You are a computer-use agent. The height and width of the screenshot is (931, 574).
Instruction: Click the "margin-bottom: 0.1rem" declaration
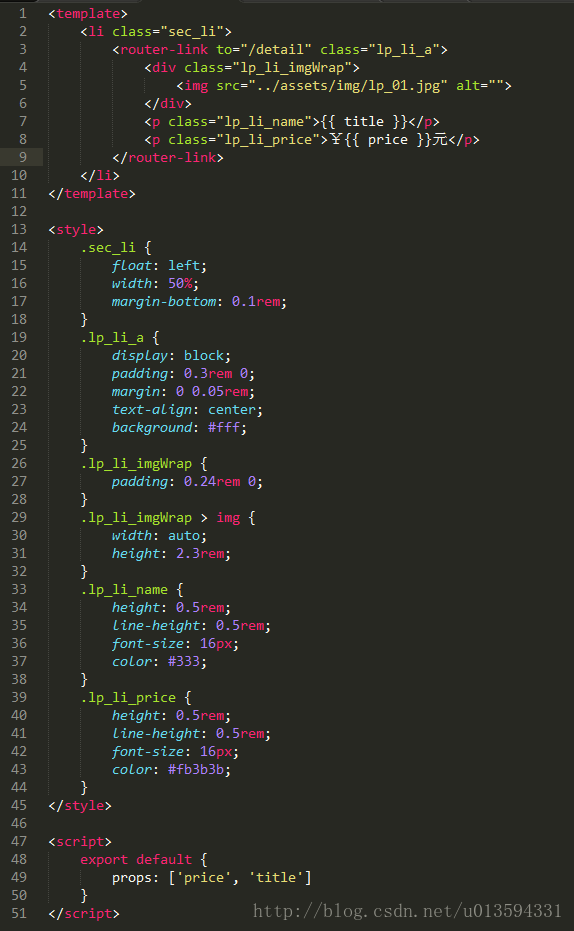(x=199, y=302)
